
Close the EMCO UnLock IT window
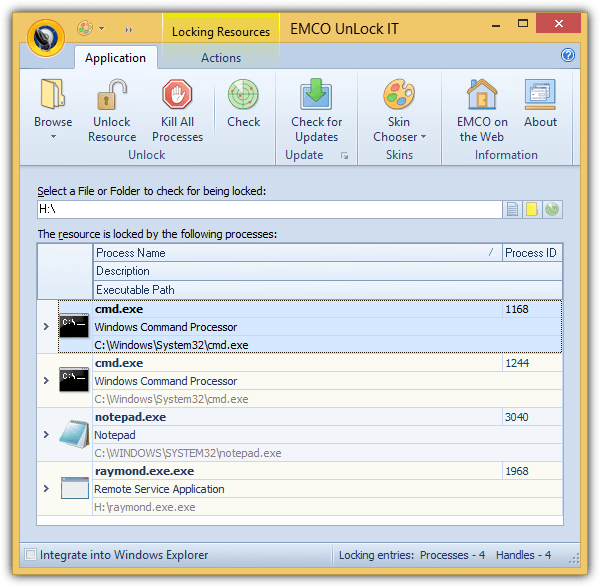tap(559, 24)
